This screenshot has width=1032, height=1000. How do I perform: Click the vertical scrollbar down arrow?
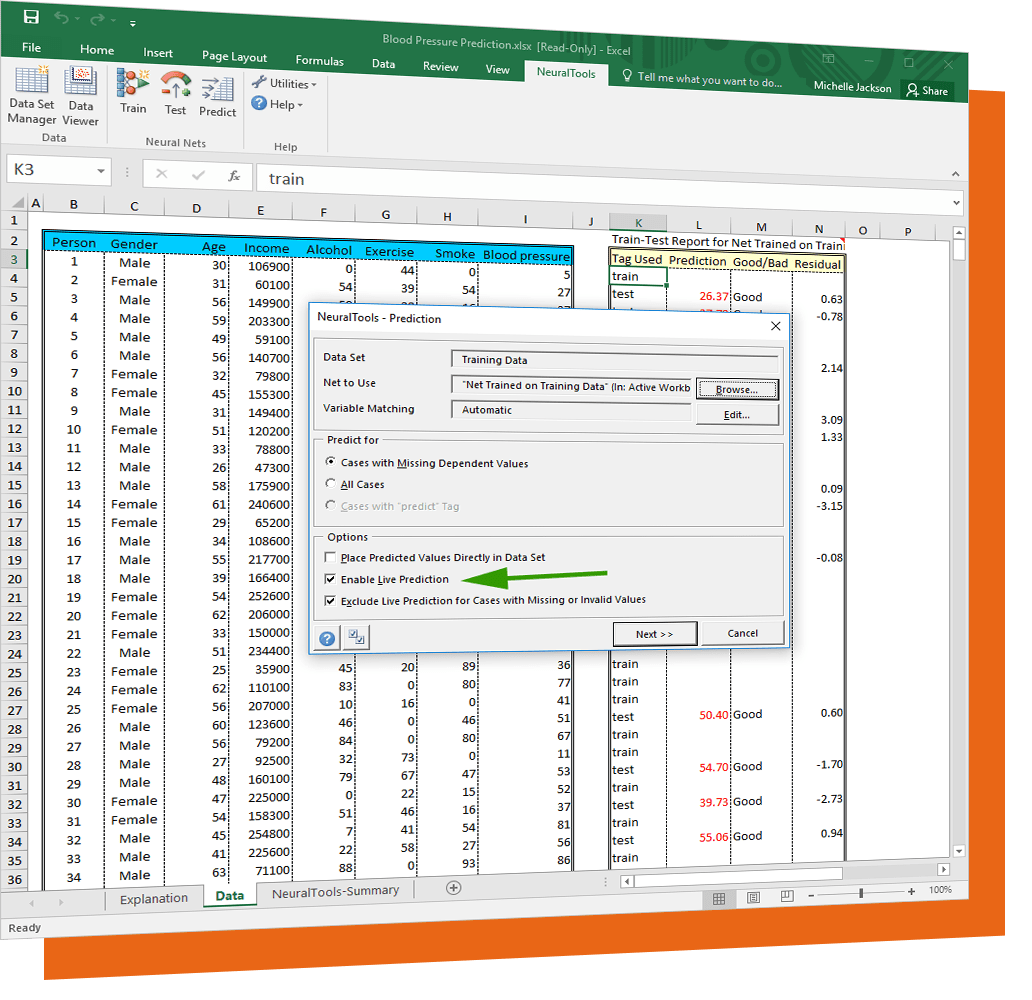pos(959,851)
